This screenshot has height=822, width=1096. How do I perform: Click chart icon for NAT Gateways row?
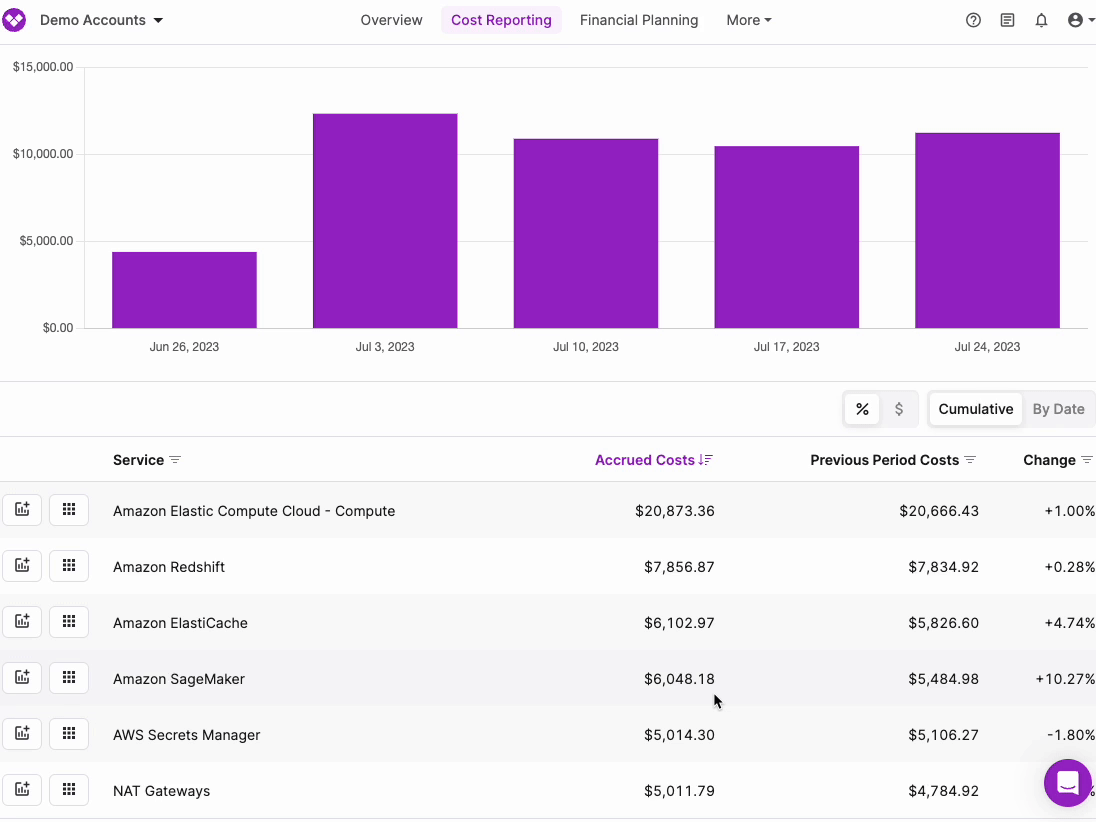click(22, 791)
